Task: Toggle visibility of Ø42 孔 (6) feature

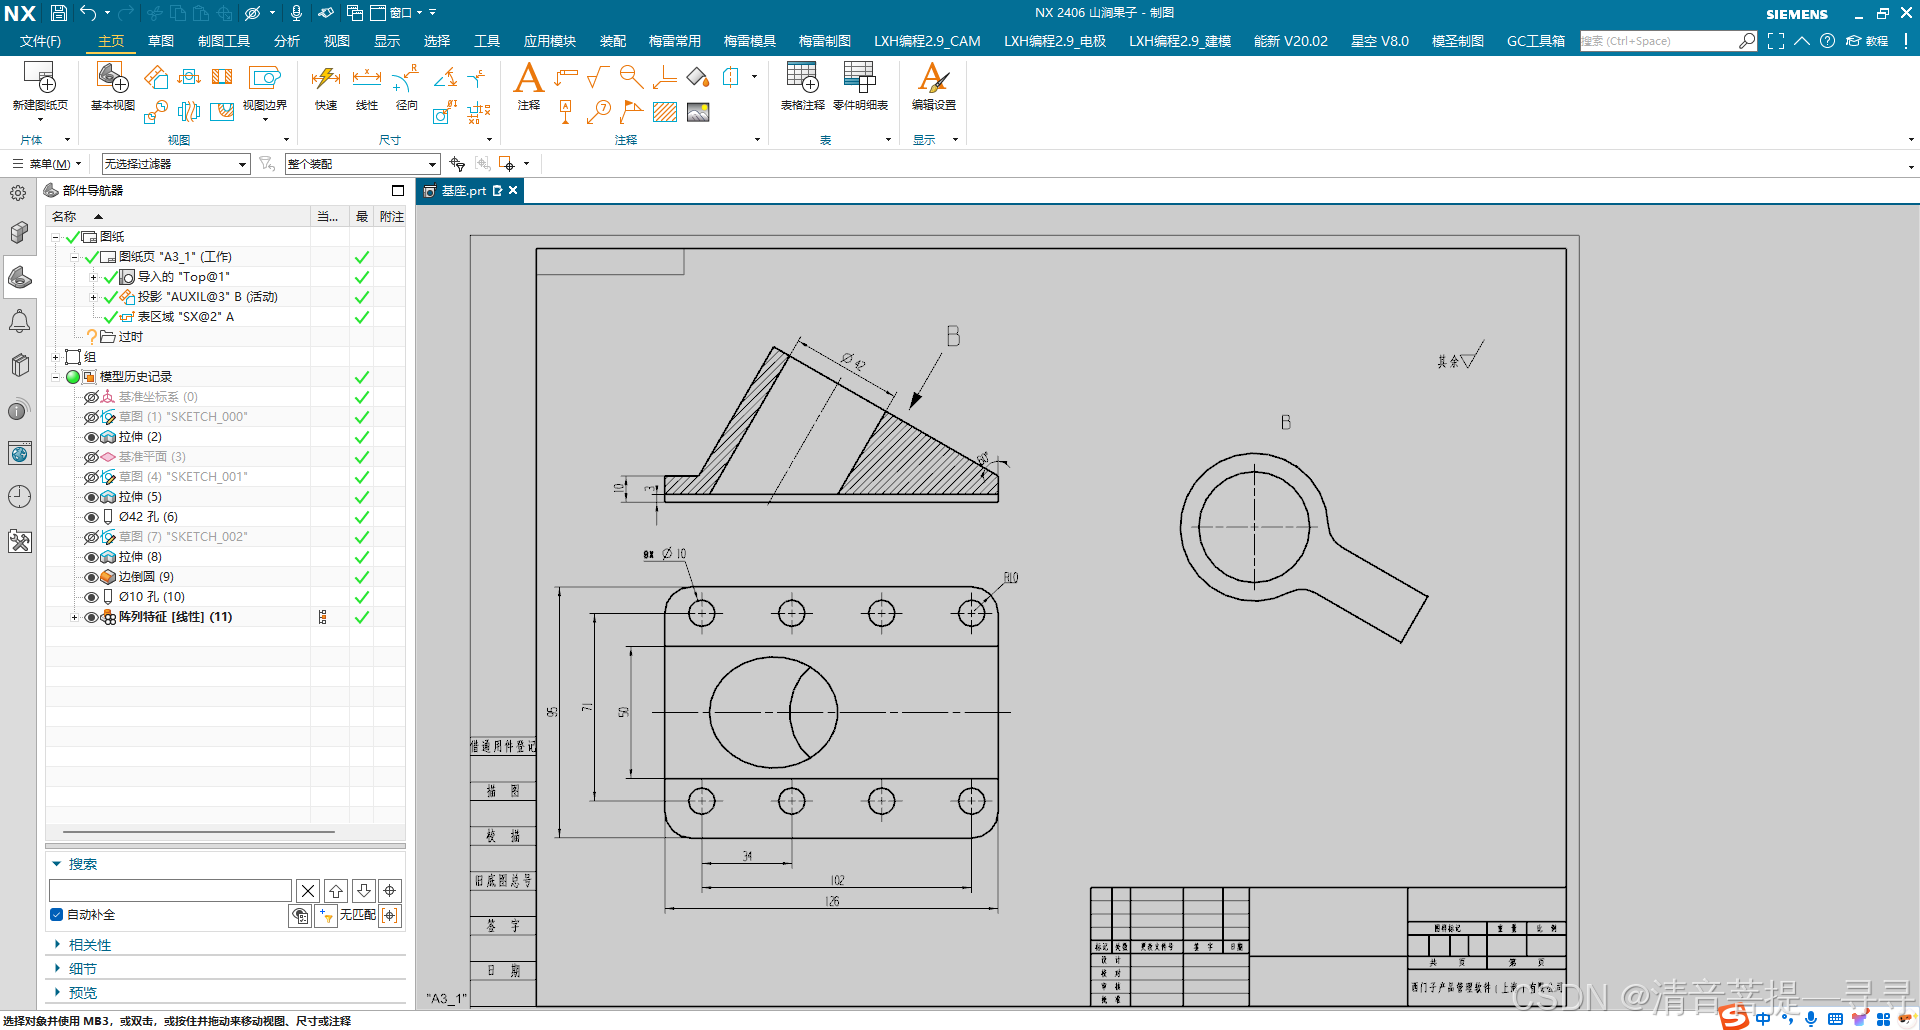Action: (x=91, y=517)
